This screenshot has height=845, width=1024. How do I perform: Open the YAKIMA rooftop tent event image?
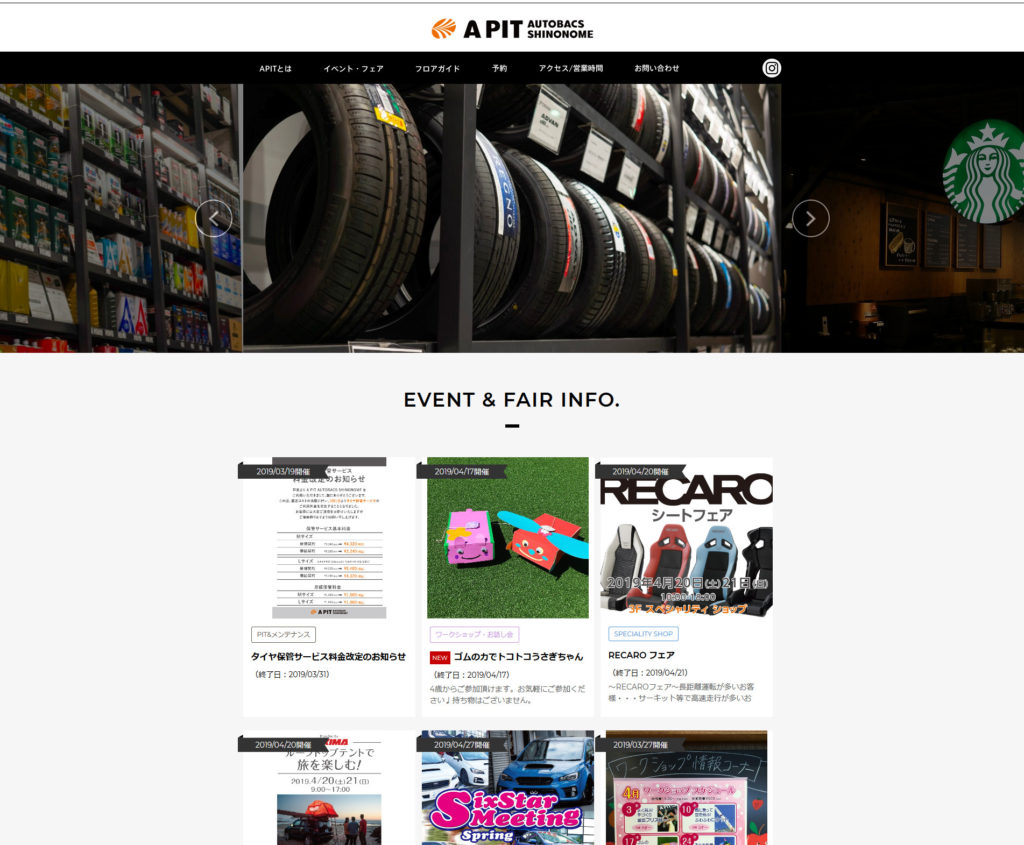tap(326, 790)
